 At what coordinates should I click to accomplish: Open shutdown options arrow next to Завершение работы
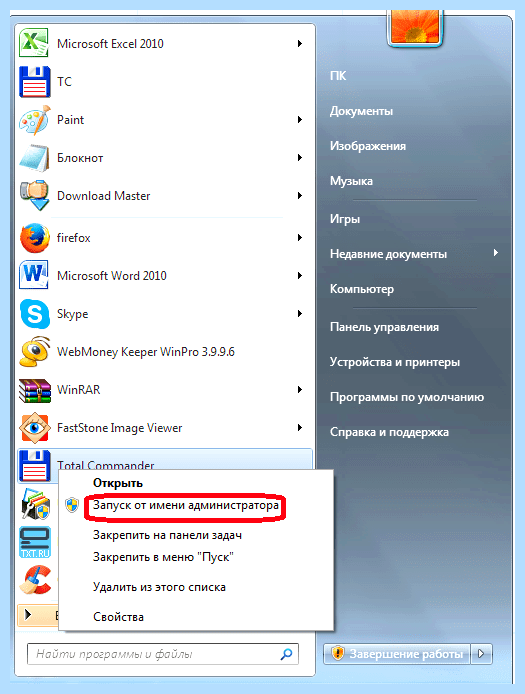coord(482,653)
